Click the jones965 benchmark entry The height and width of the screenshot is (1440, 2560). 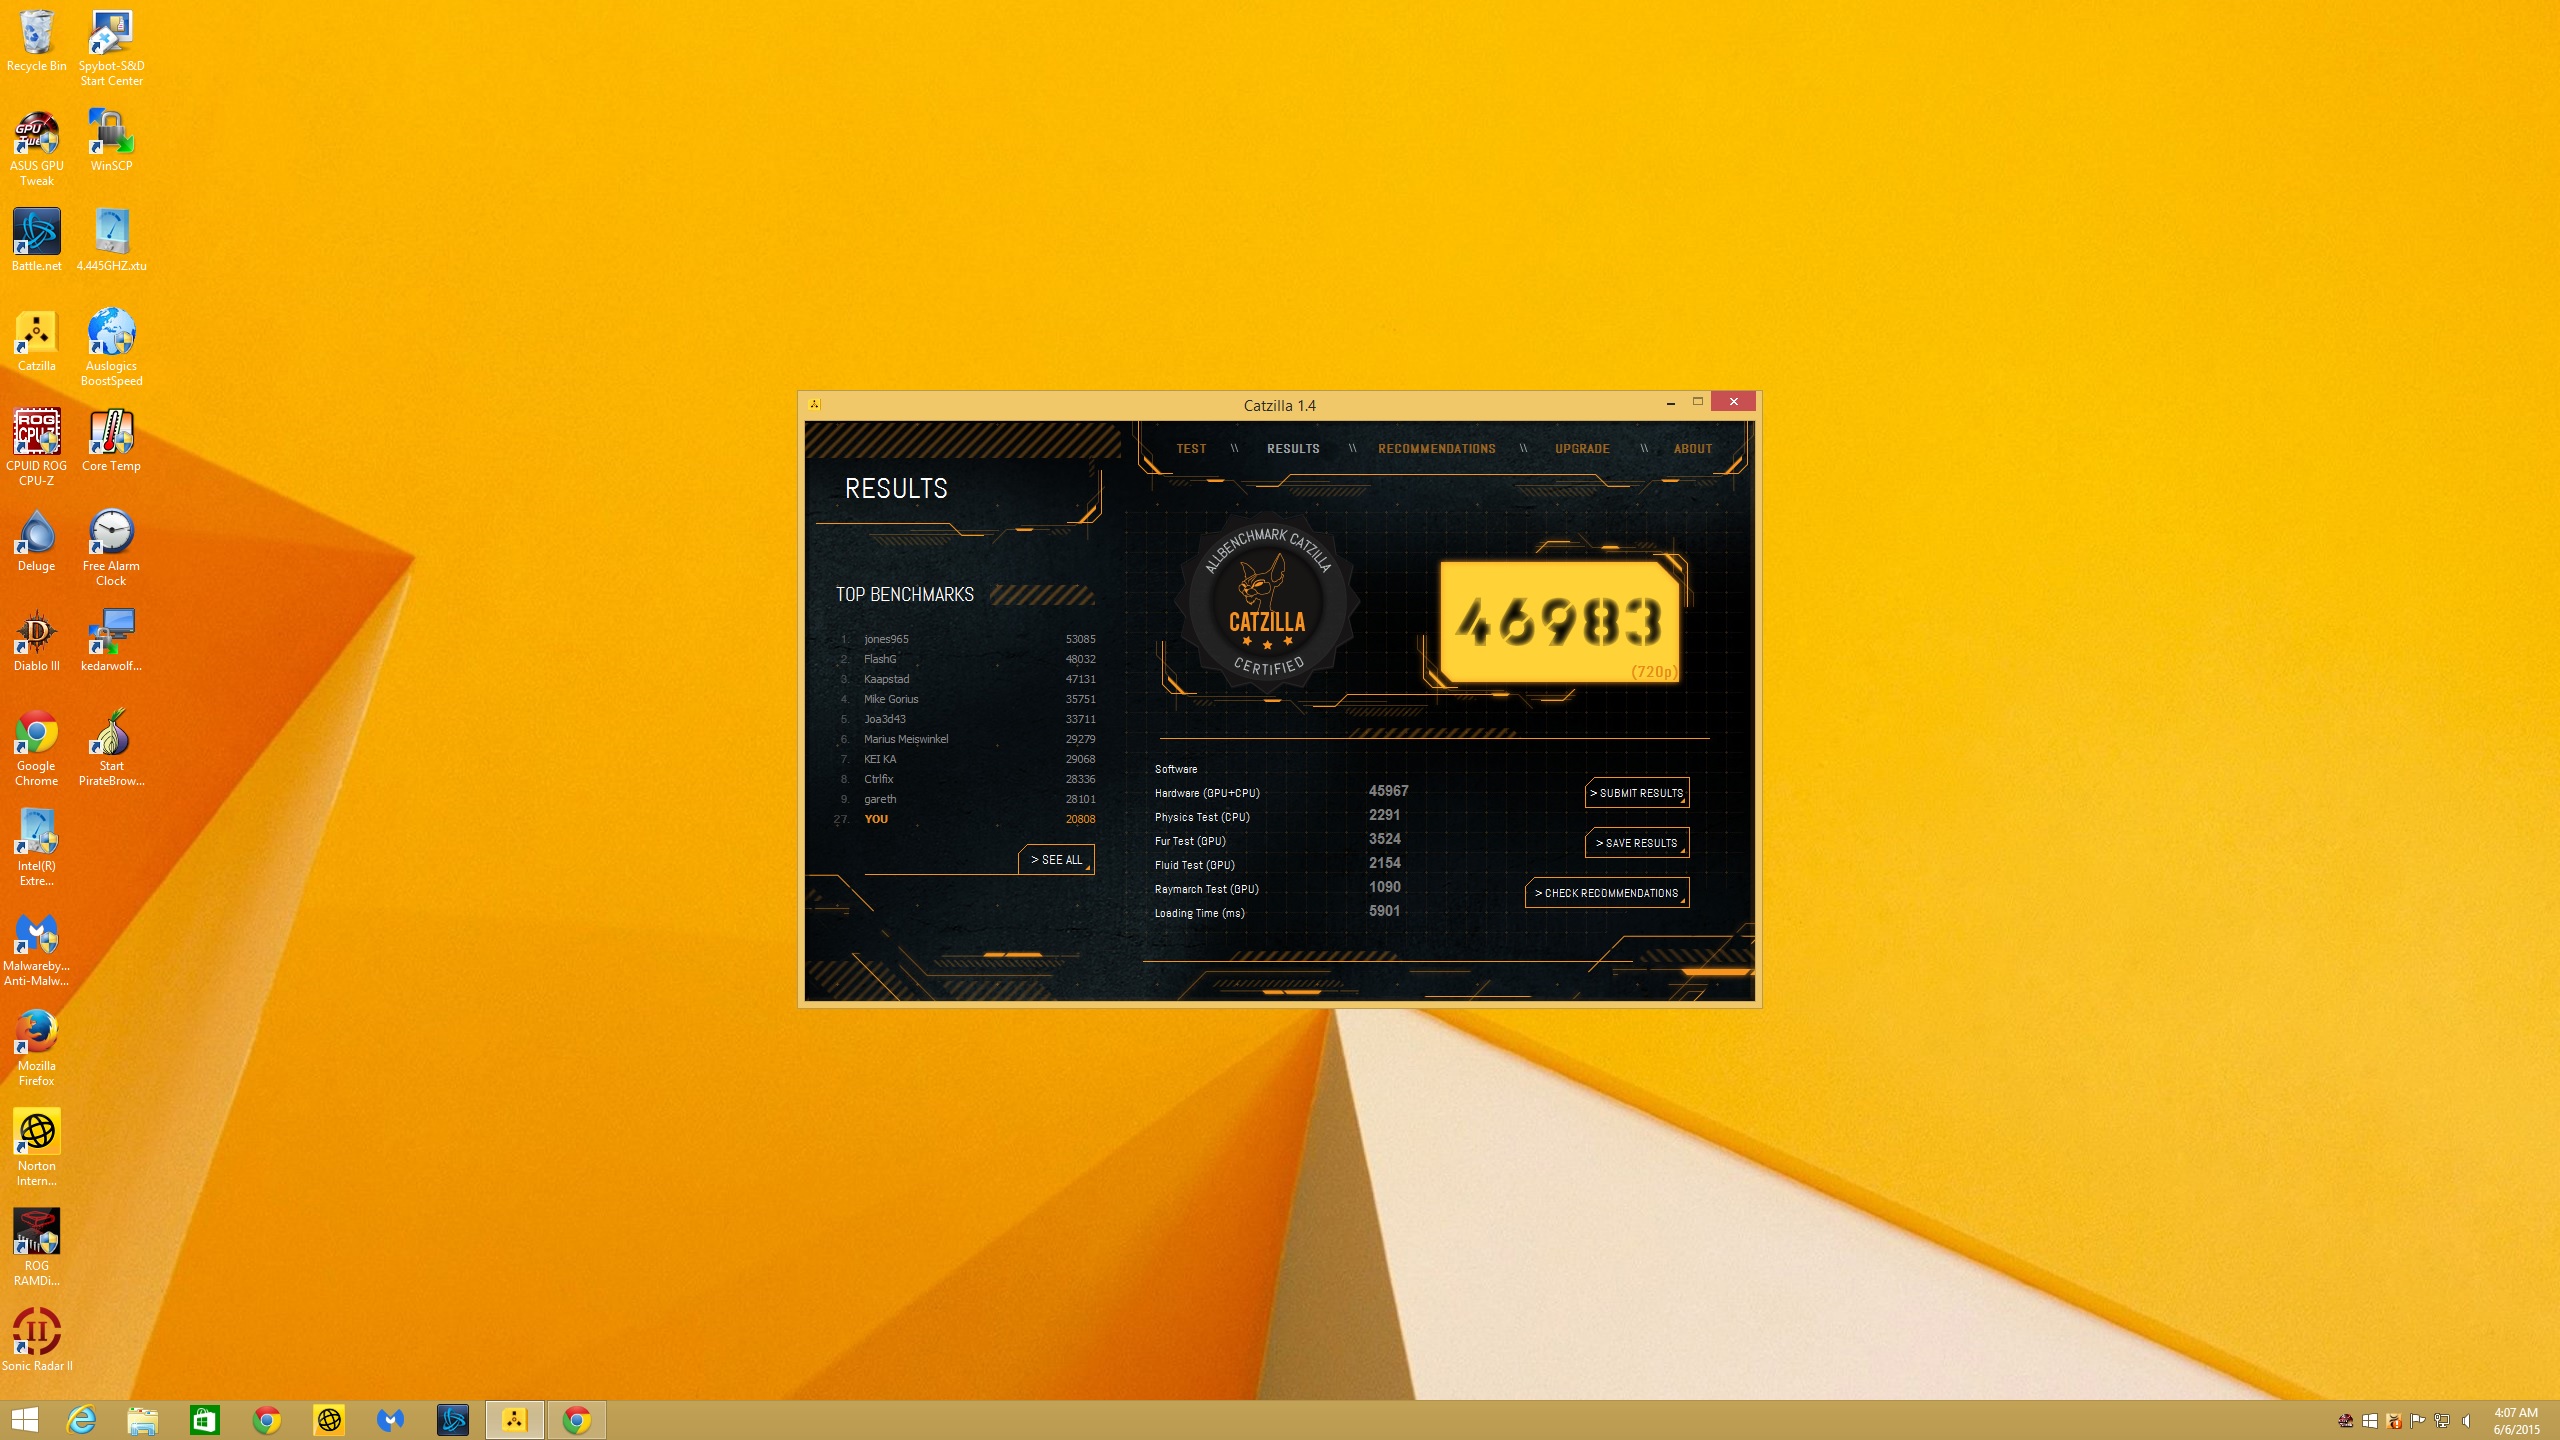pyautogui.click(x=967, y=639)
